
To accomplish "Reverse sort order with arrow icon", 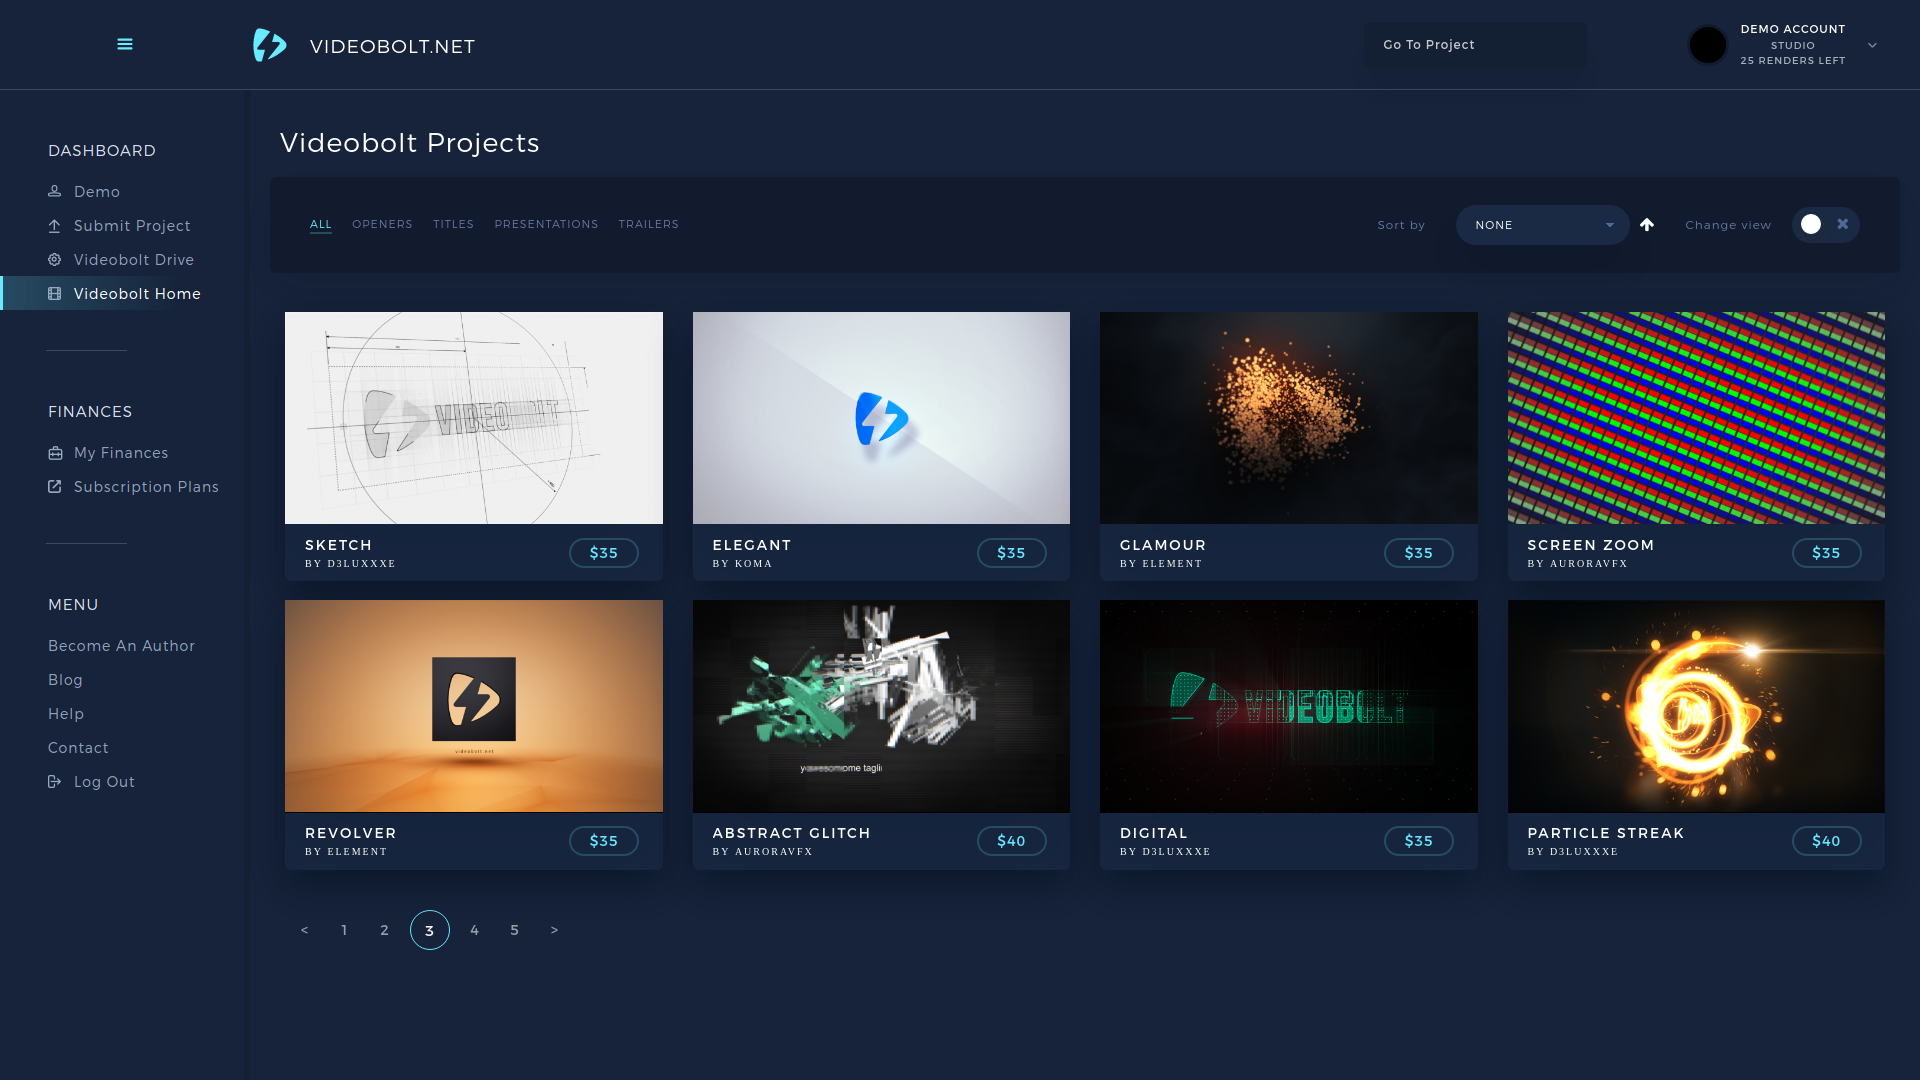I will (1647, 225).
